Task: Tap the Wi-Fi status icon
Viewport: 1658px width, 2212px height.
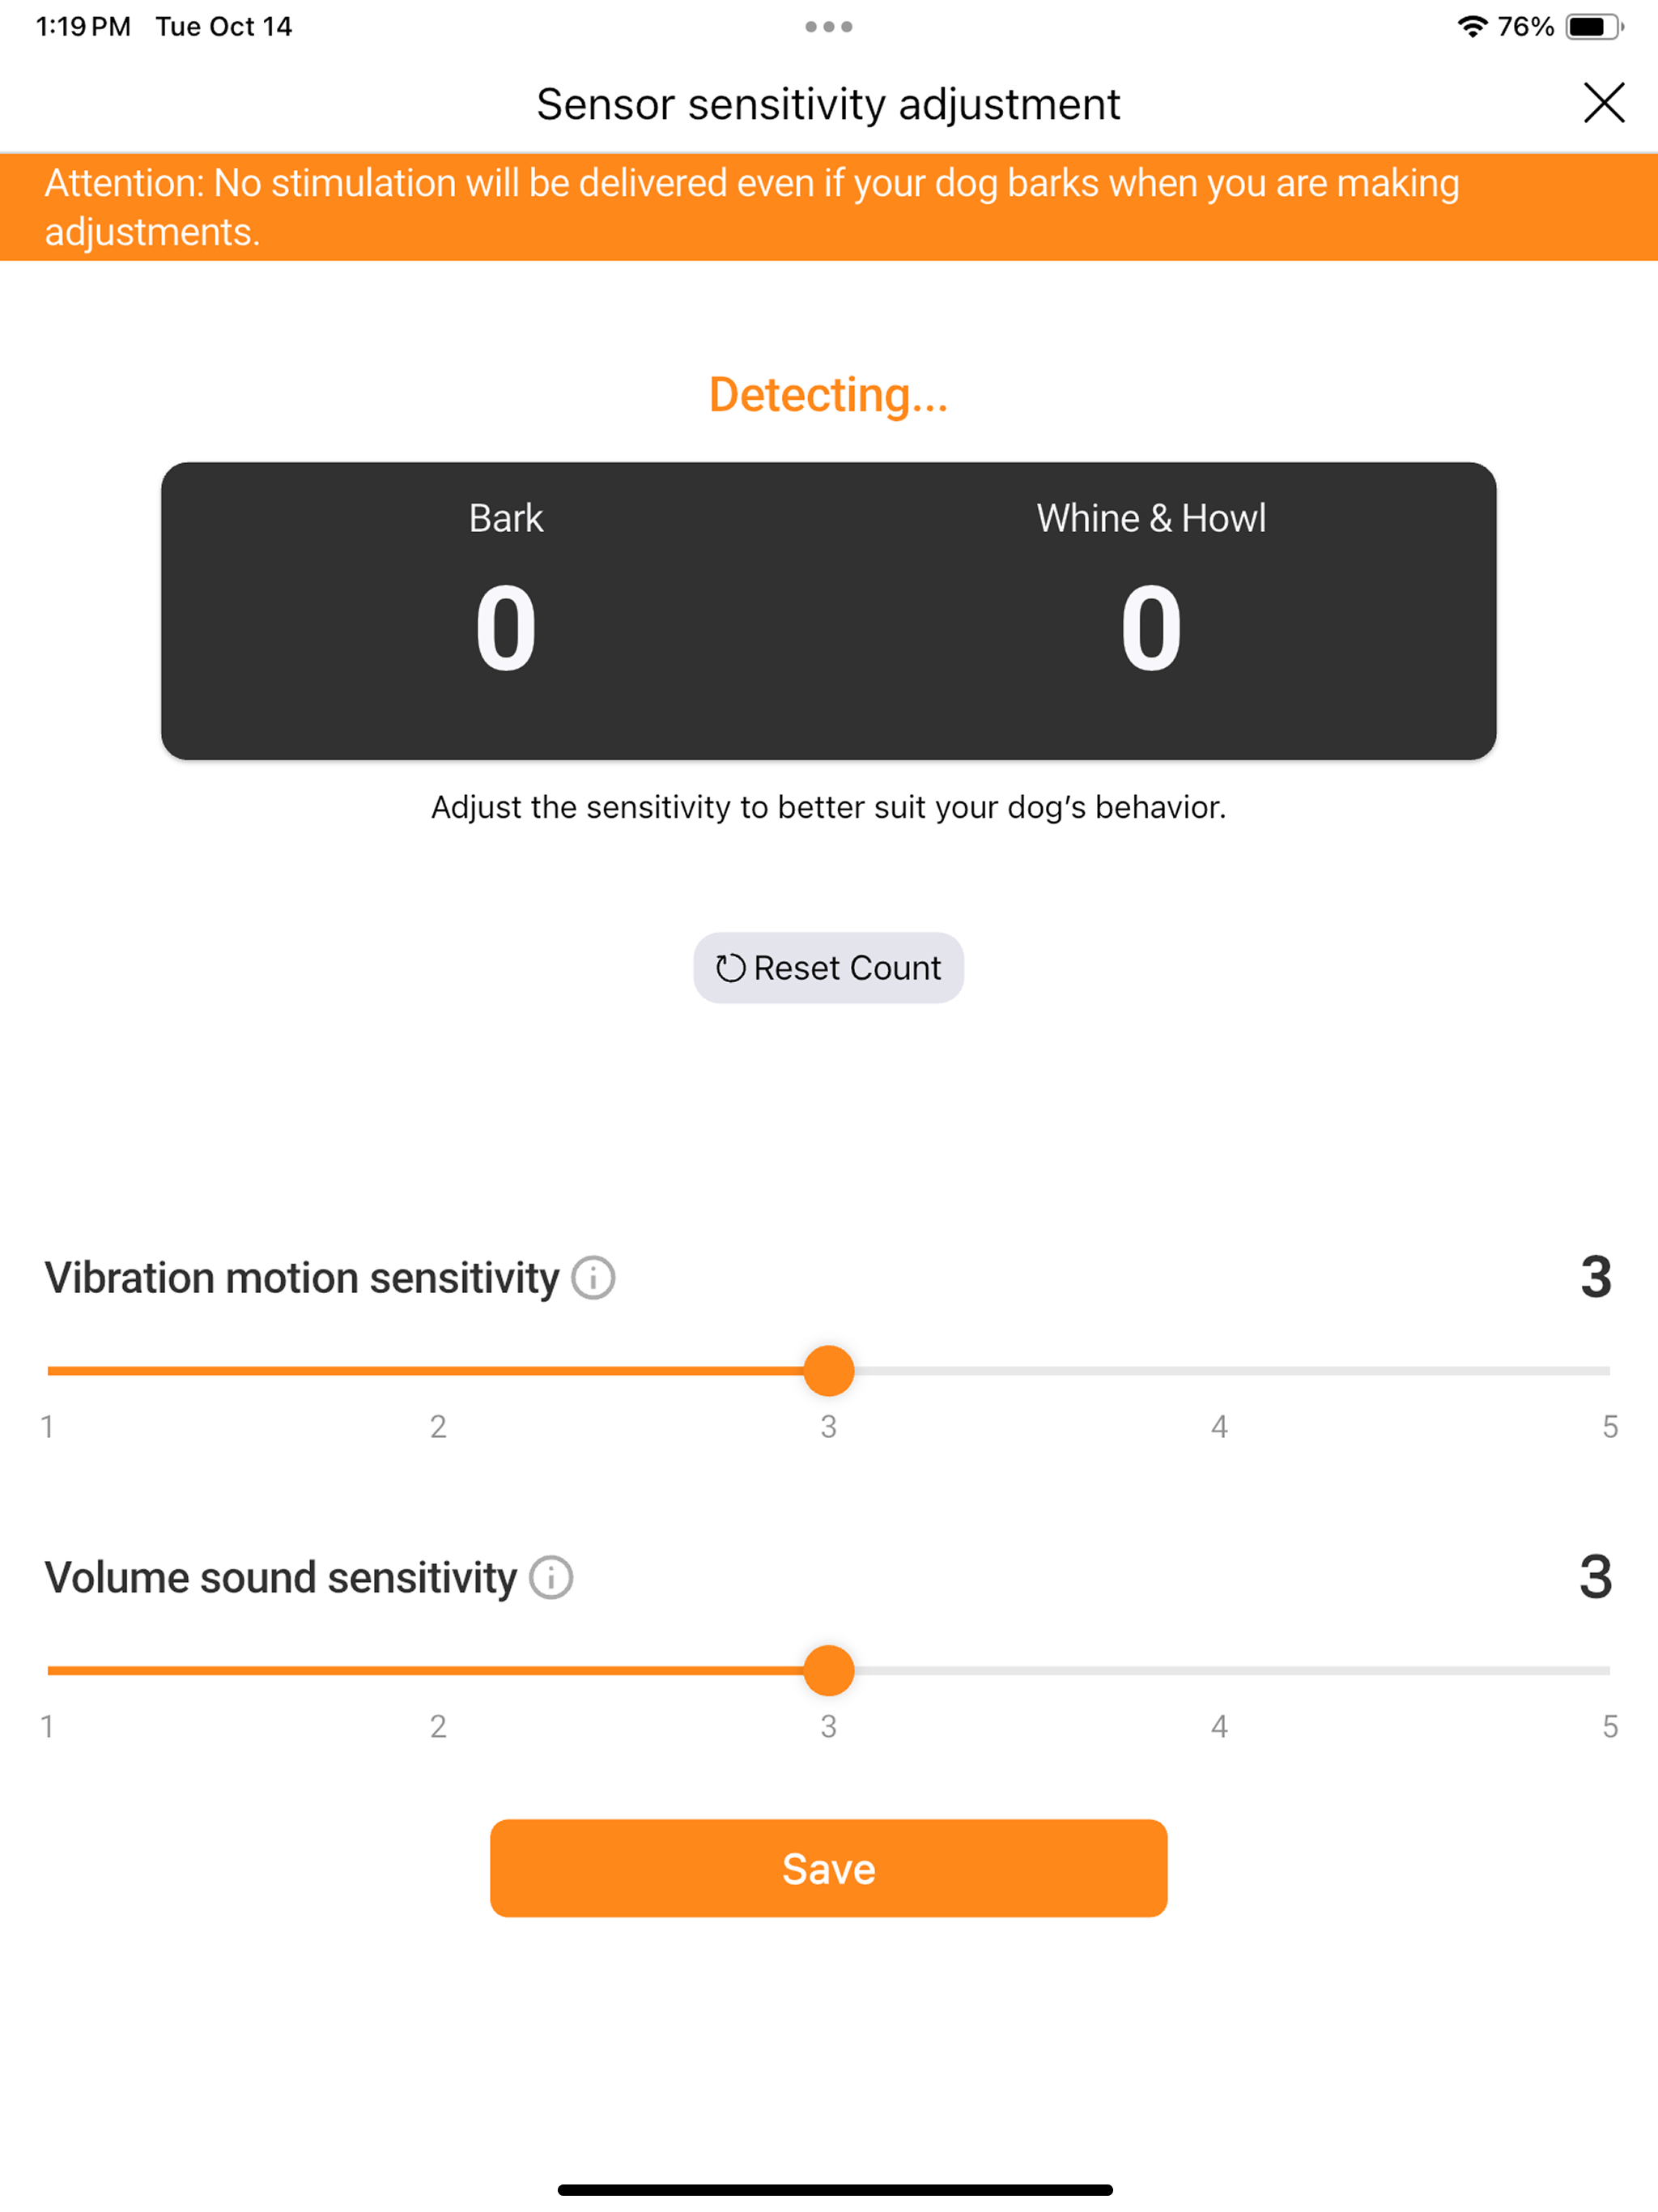Action: click(1471, 27)
